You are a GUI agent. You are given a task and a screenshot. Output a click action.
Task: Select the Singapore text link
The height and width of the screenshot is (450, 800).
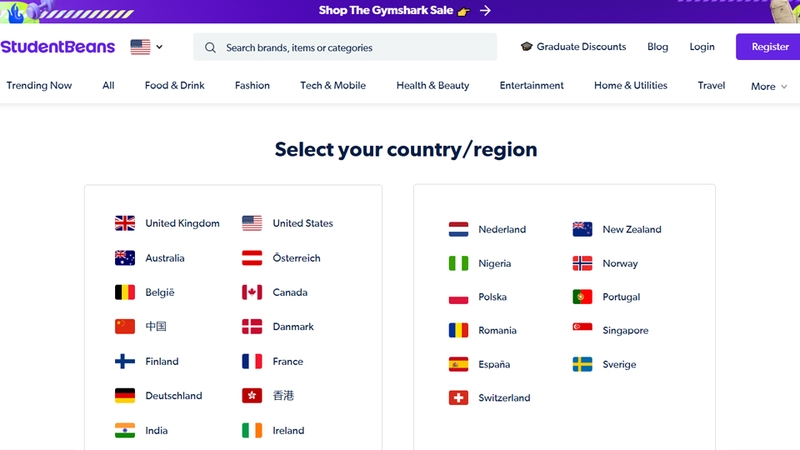[625, 330]
